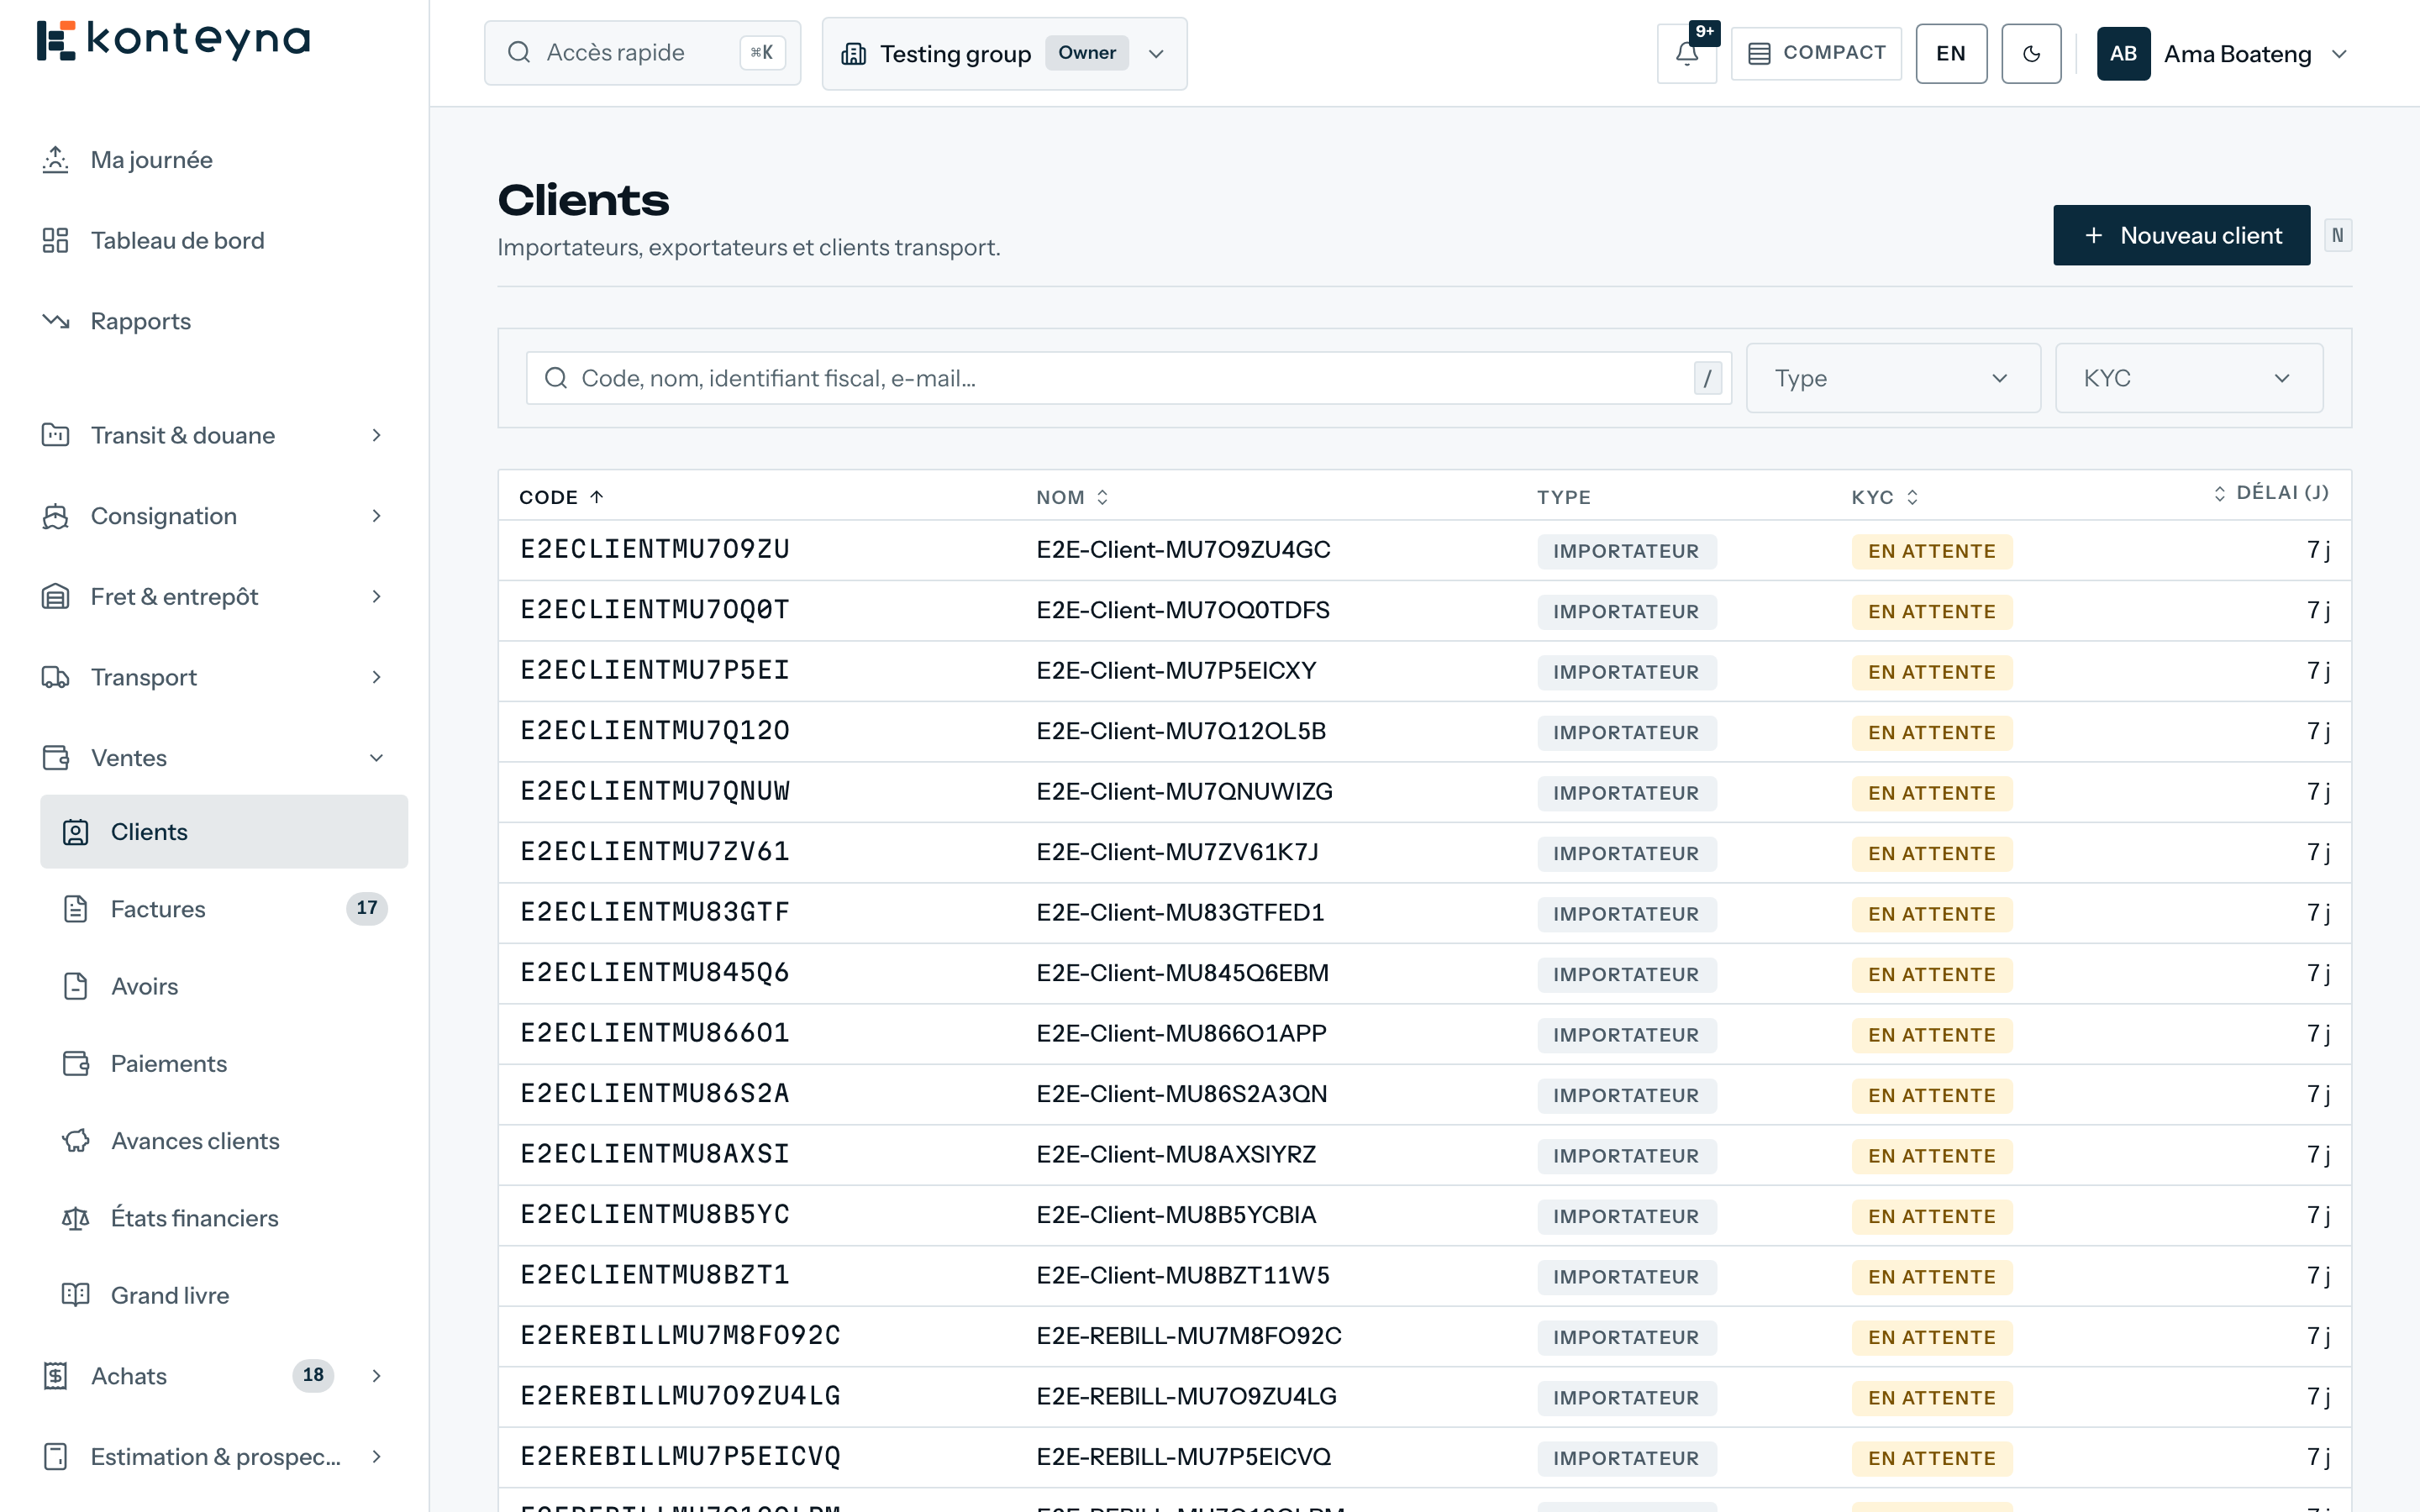Click the Estimation & prospec... icon
Screen dimensions: 2420x1512
tap(56, 1457)
